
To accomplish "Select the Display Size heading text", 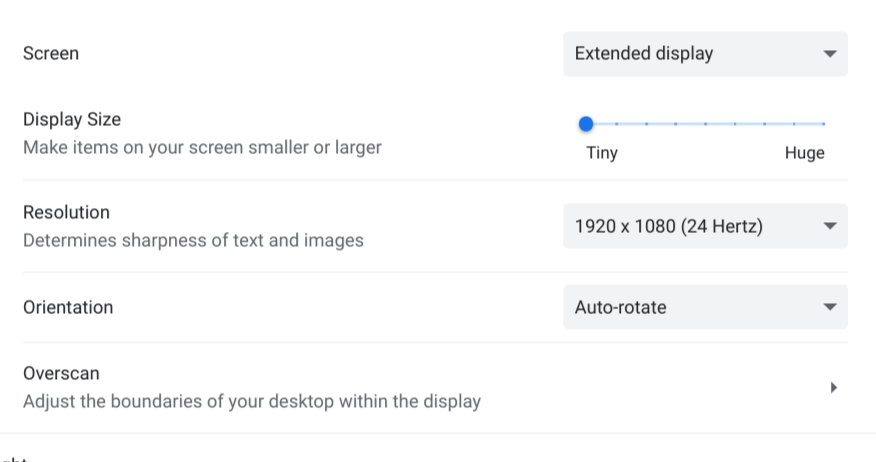I will pyautogui.click(x=72, y=120).
